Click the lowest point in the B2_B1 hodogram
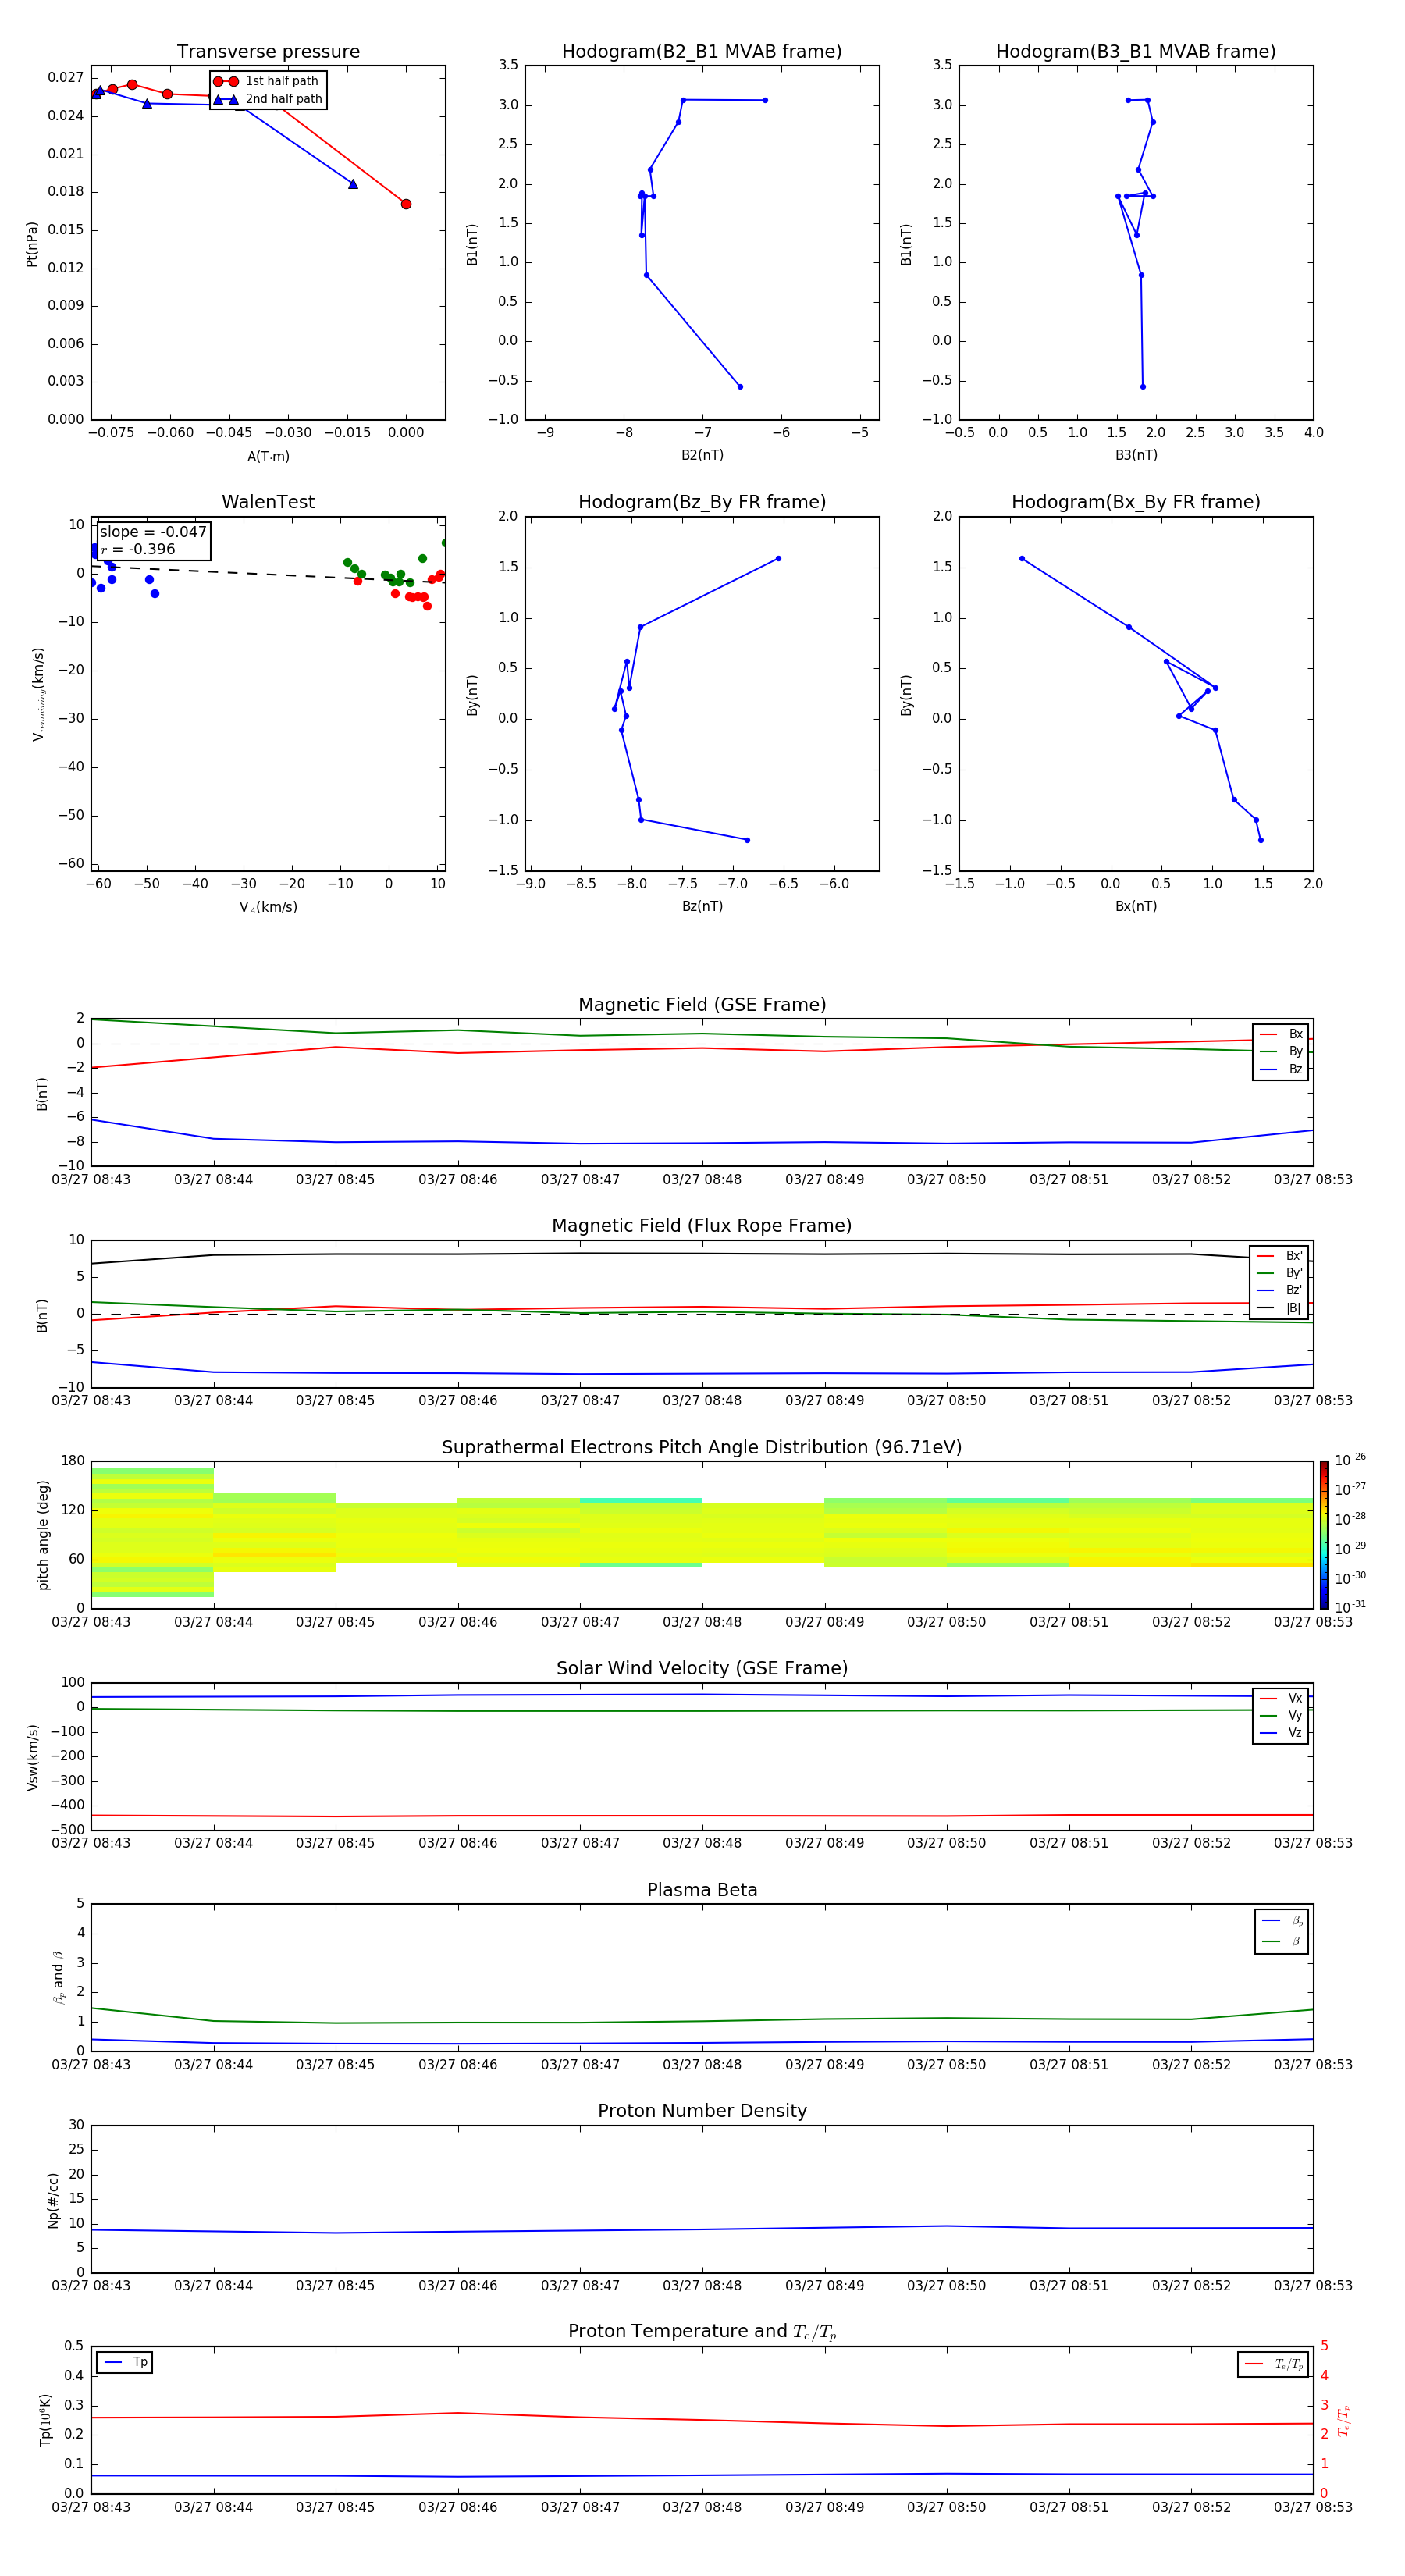Image resolution: width=1405 pixels, height=2576 pixels. (740, 387)
